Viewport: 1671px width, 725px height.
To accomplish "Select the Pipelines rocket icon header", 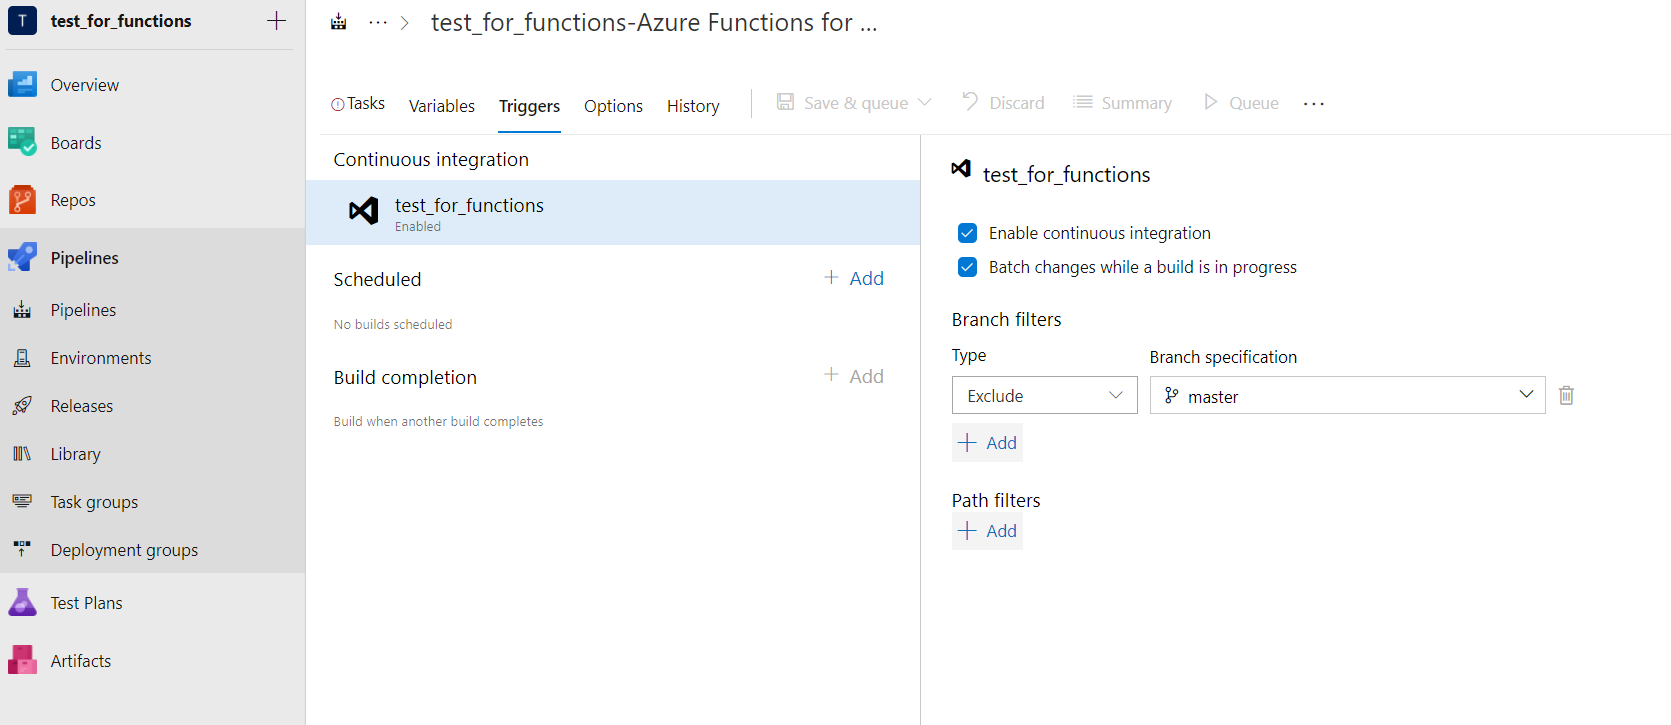I will 22,257.
